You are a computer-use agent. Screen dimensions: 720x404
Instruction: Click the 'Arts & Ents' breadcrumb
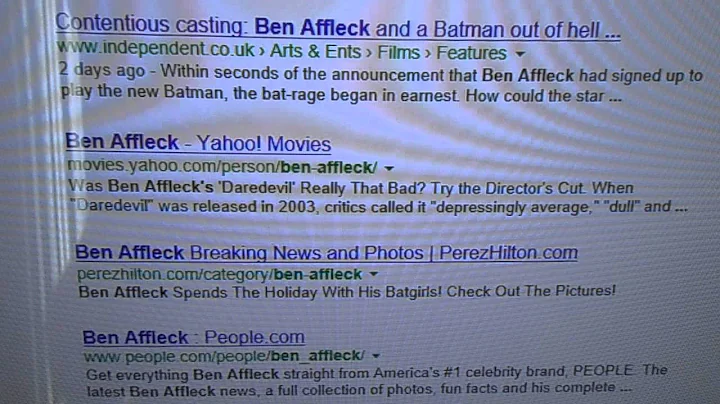coord(315,51)
